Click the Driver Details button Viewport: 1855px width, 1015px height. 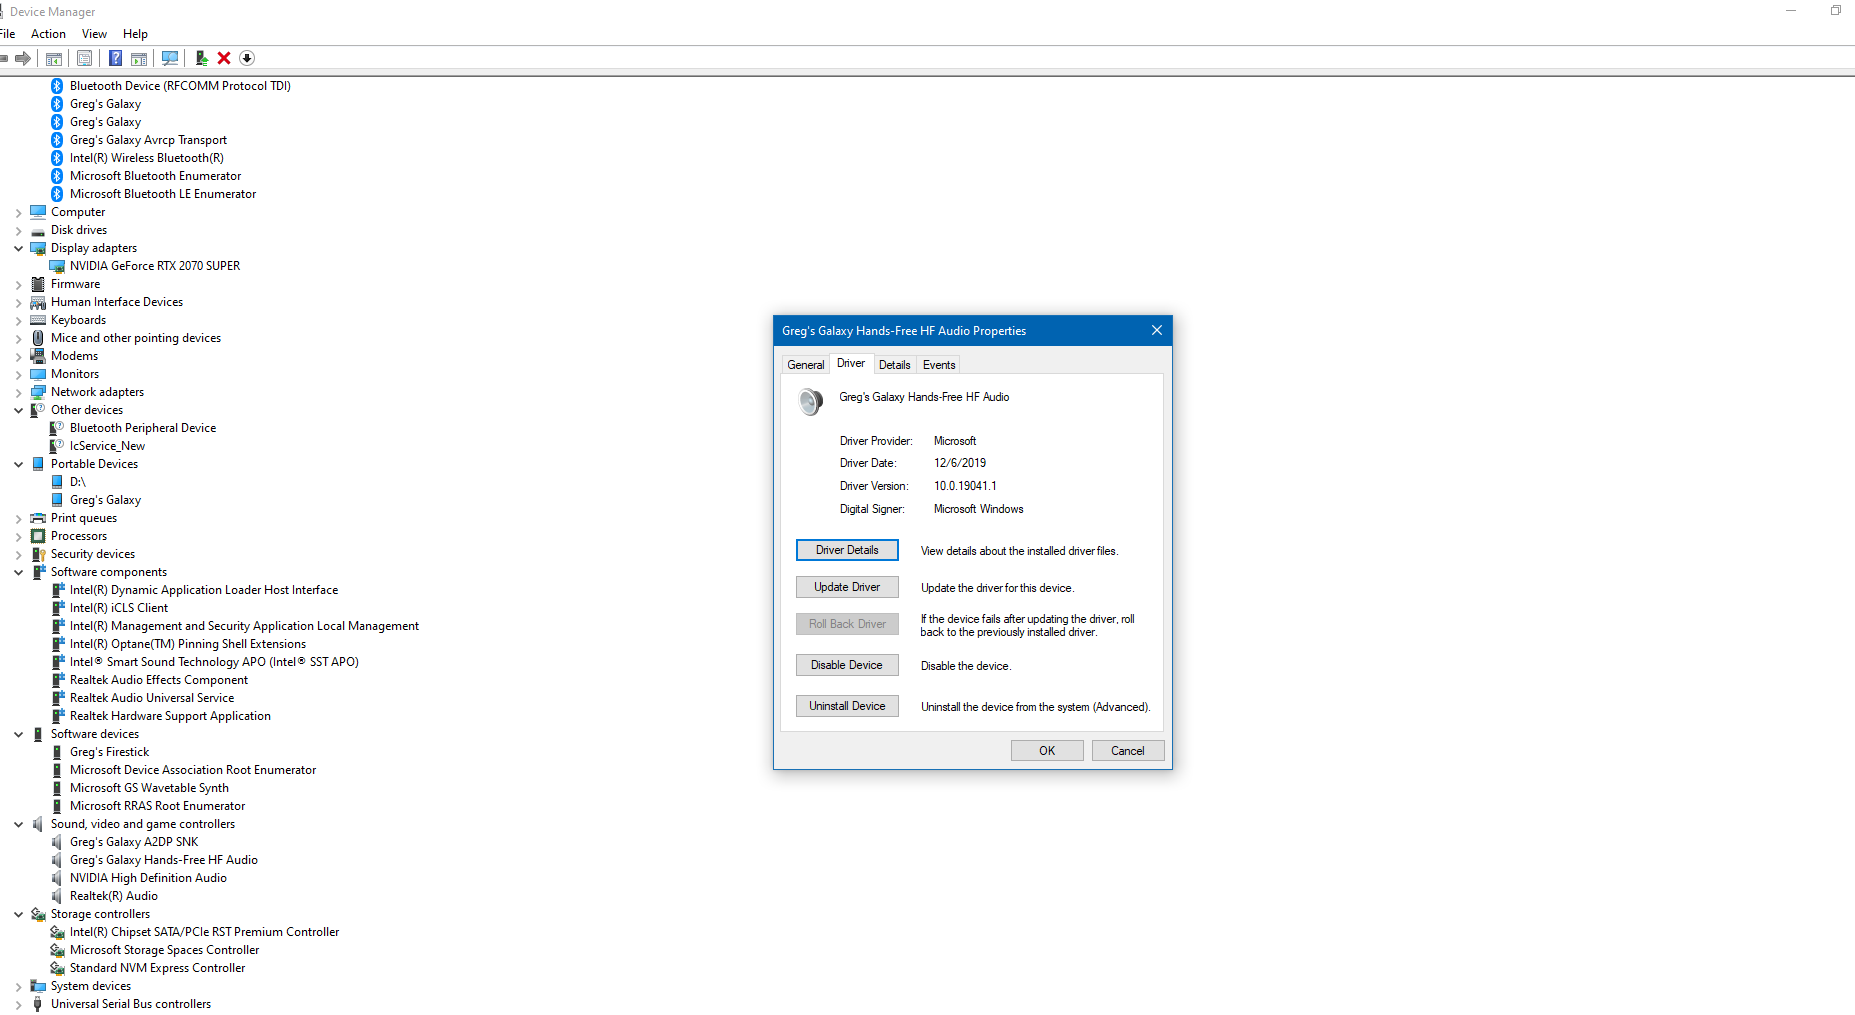tap(847, 550)
